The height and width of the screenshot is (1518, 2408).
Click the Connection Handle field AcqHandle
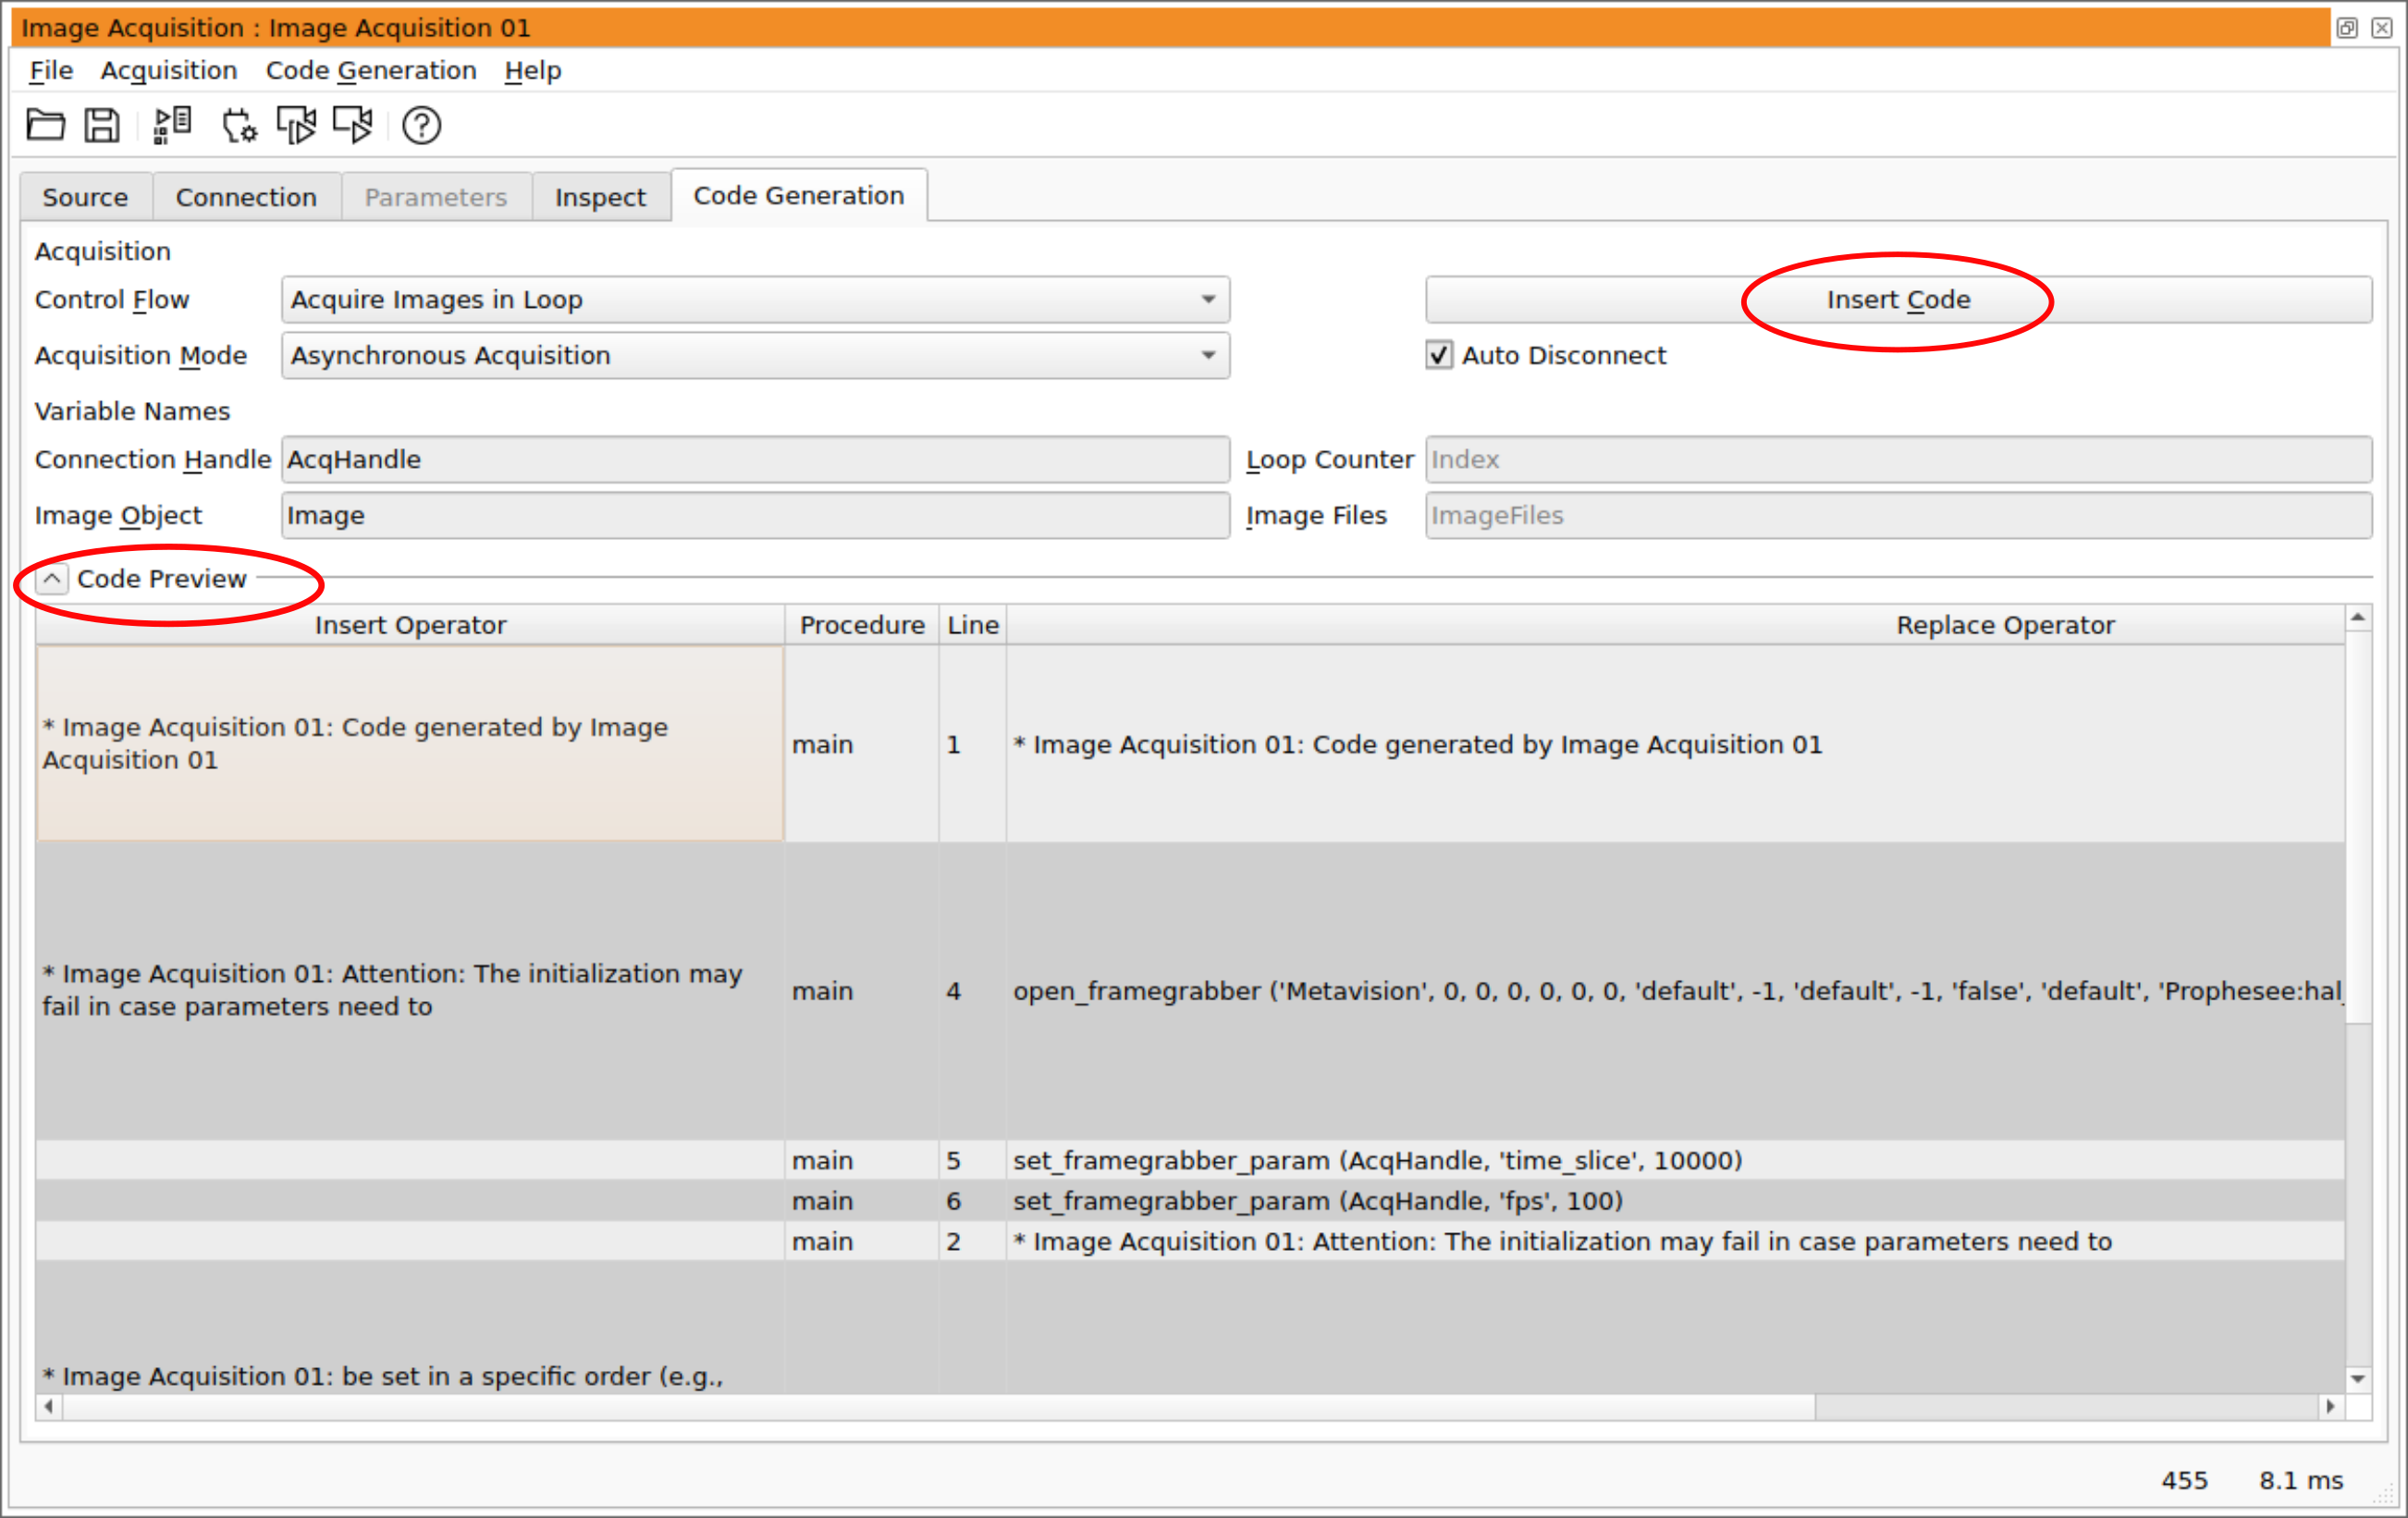tap(755, 459)
